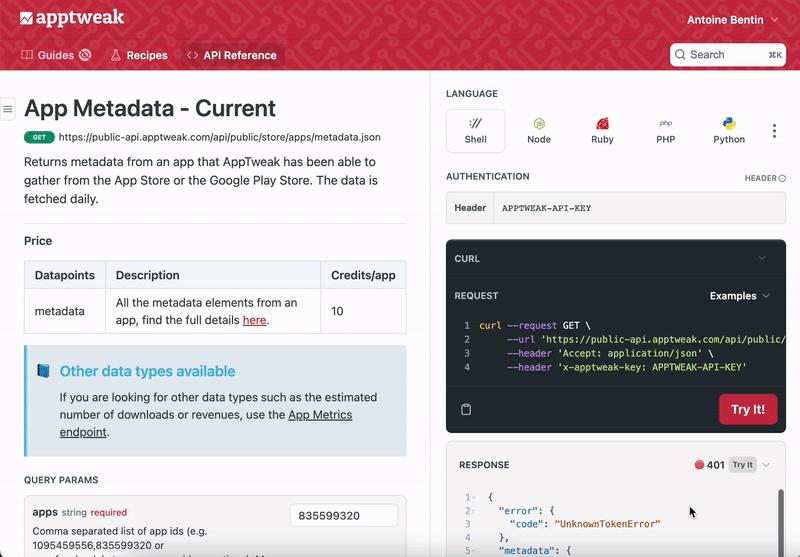Click the APPTWEAK-API-KEY header input

click(639, 208)
